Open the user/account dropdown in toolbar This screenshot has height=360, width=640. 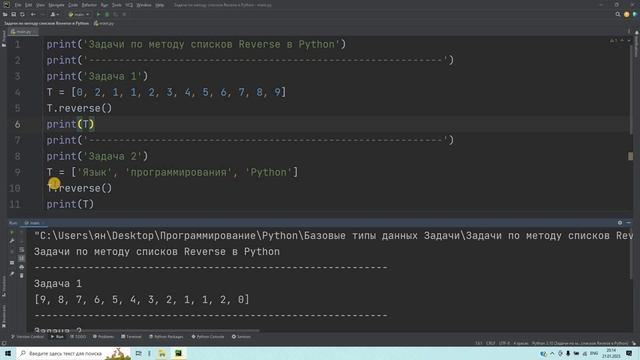[x=54, y=14]
